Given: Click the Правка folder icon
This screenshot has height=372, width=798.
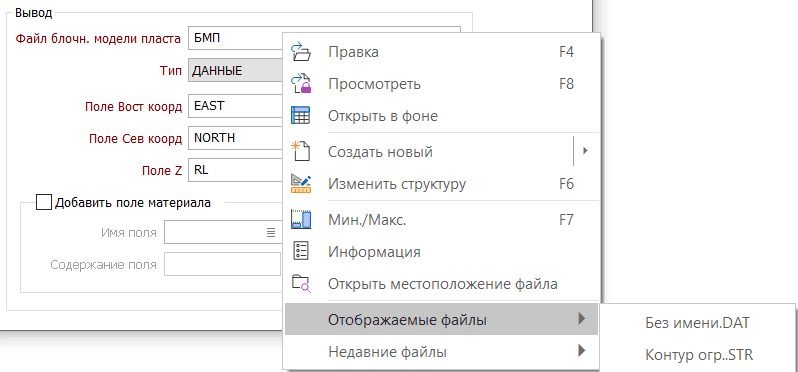Looking at the screenshot, I should tap(300, 52).
